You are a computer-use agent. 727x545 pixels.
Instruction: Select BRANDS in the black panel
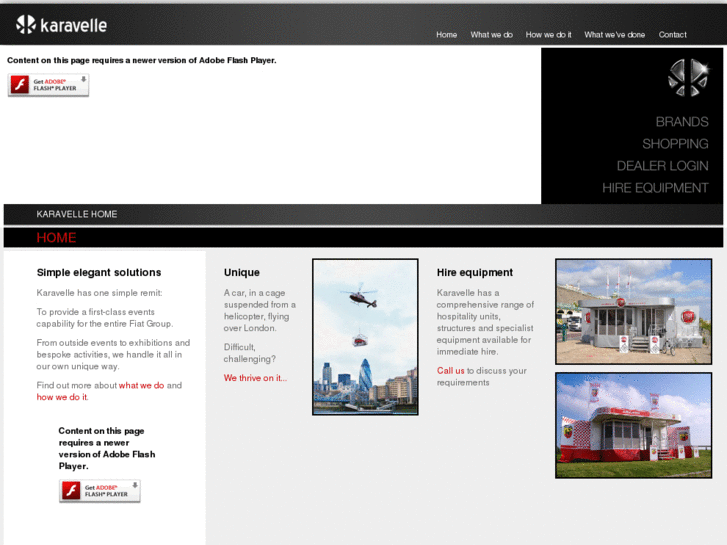coord(682,122)
